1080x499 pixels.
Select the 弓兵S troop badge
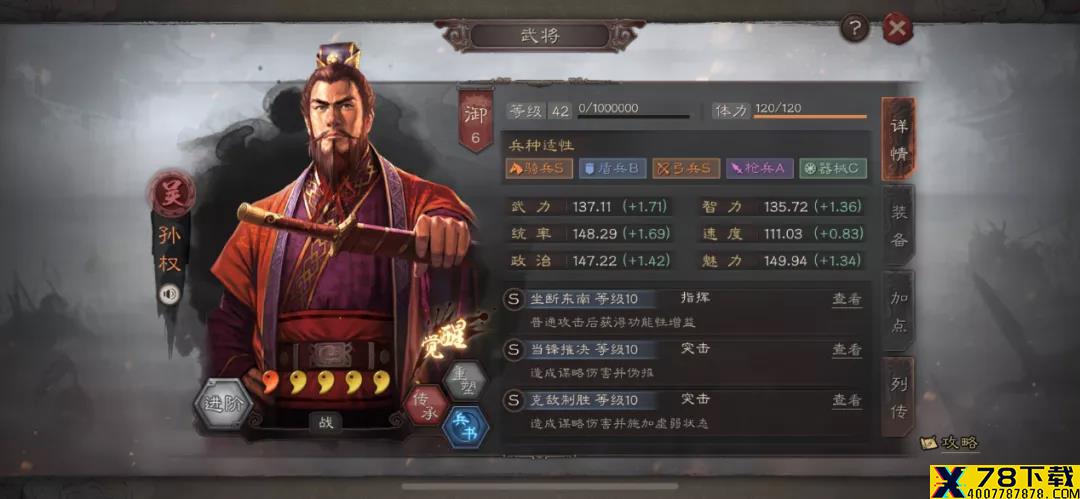click(x=686, y=168)
